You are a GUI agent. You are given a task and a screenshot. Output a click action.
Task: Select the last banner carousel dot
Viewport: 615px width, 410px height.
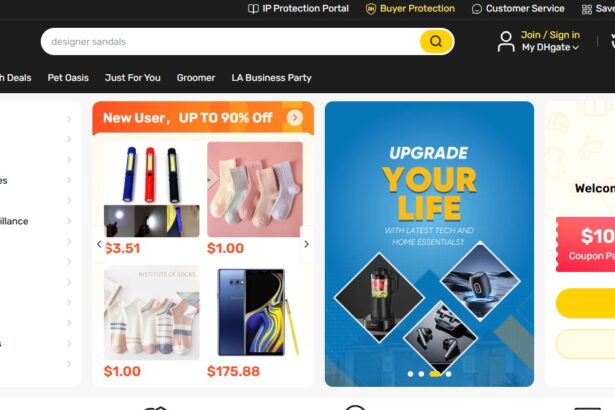point(448,374)
